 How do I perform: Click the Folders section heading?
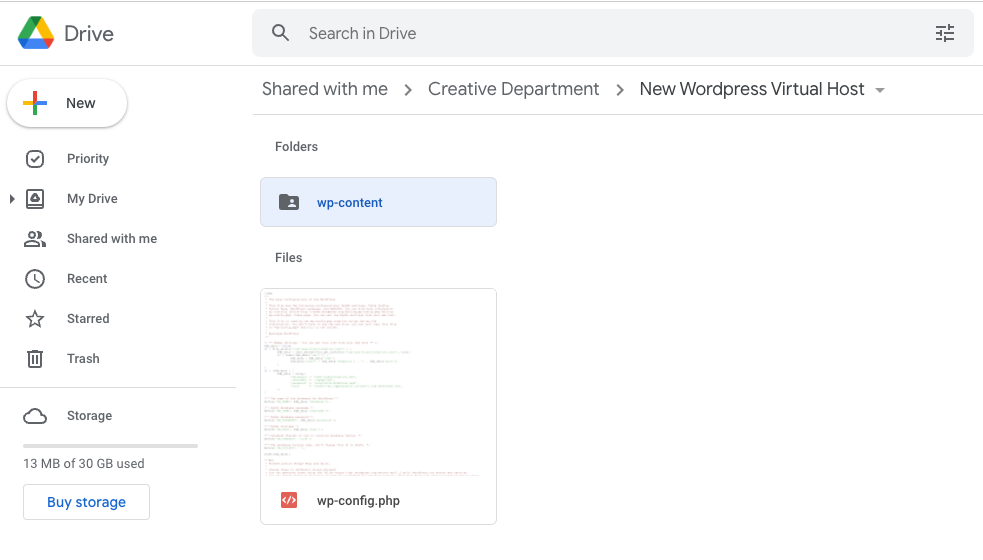tap(297, 147)
